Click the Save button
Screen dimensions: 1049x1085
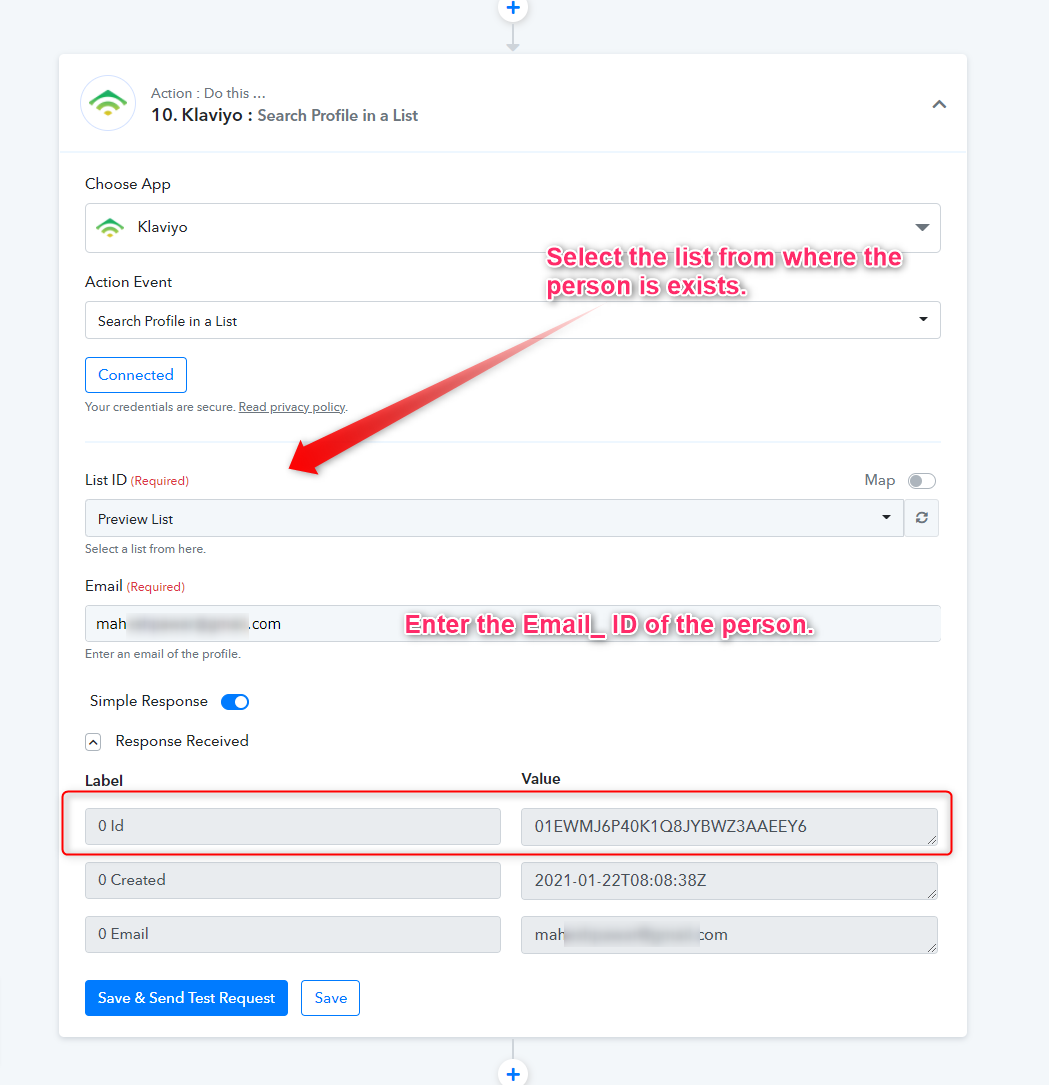coord(330,998)
